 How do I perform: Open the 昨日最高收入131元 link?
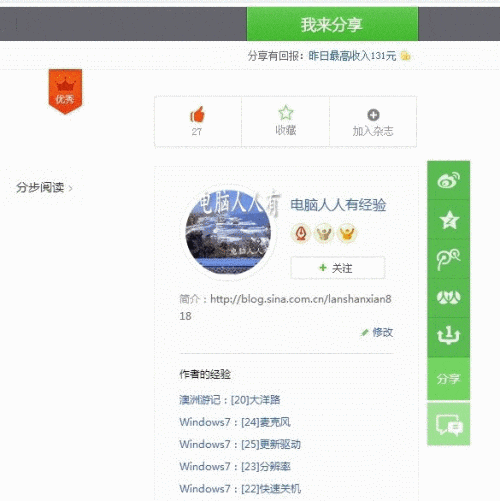click(x=352, y=56)
